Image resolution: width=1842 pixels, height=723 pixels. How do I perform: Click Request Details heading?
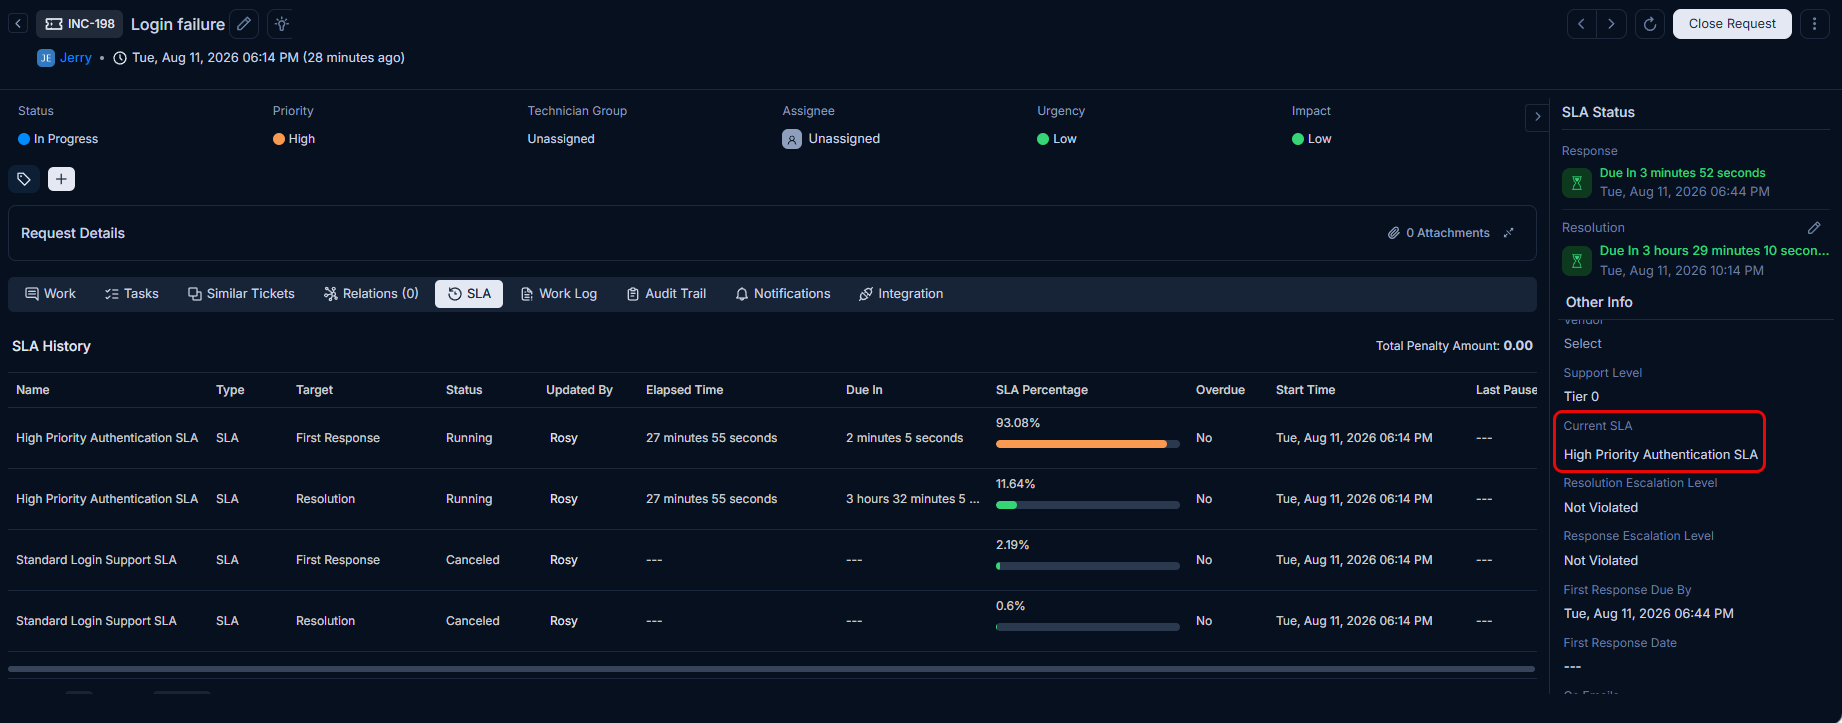click(x=73, y=233)
